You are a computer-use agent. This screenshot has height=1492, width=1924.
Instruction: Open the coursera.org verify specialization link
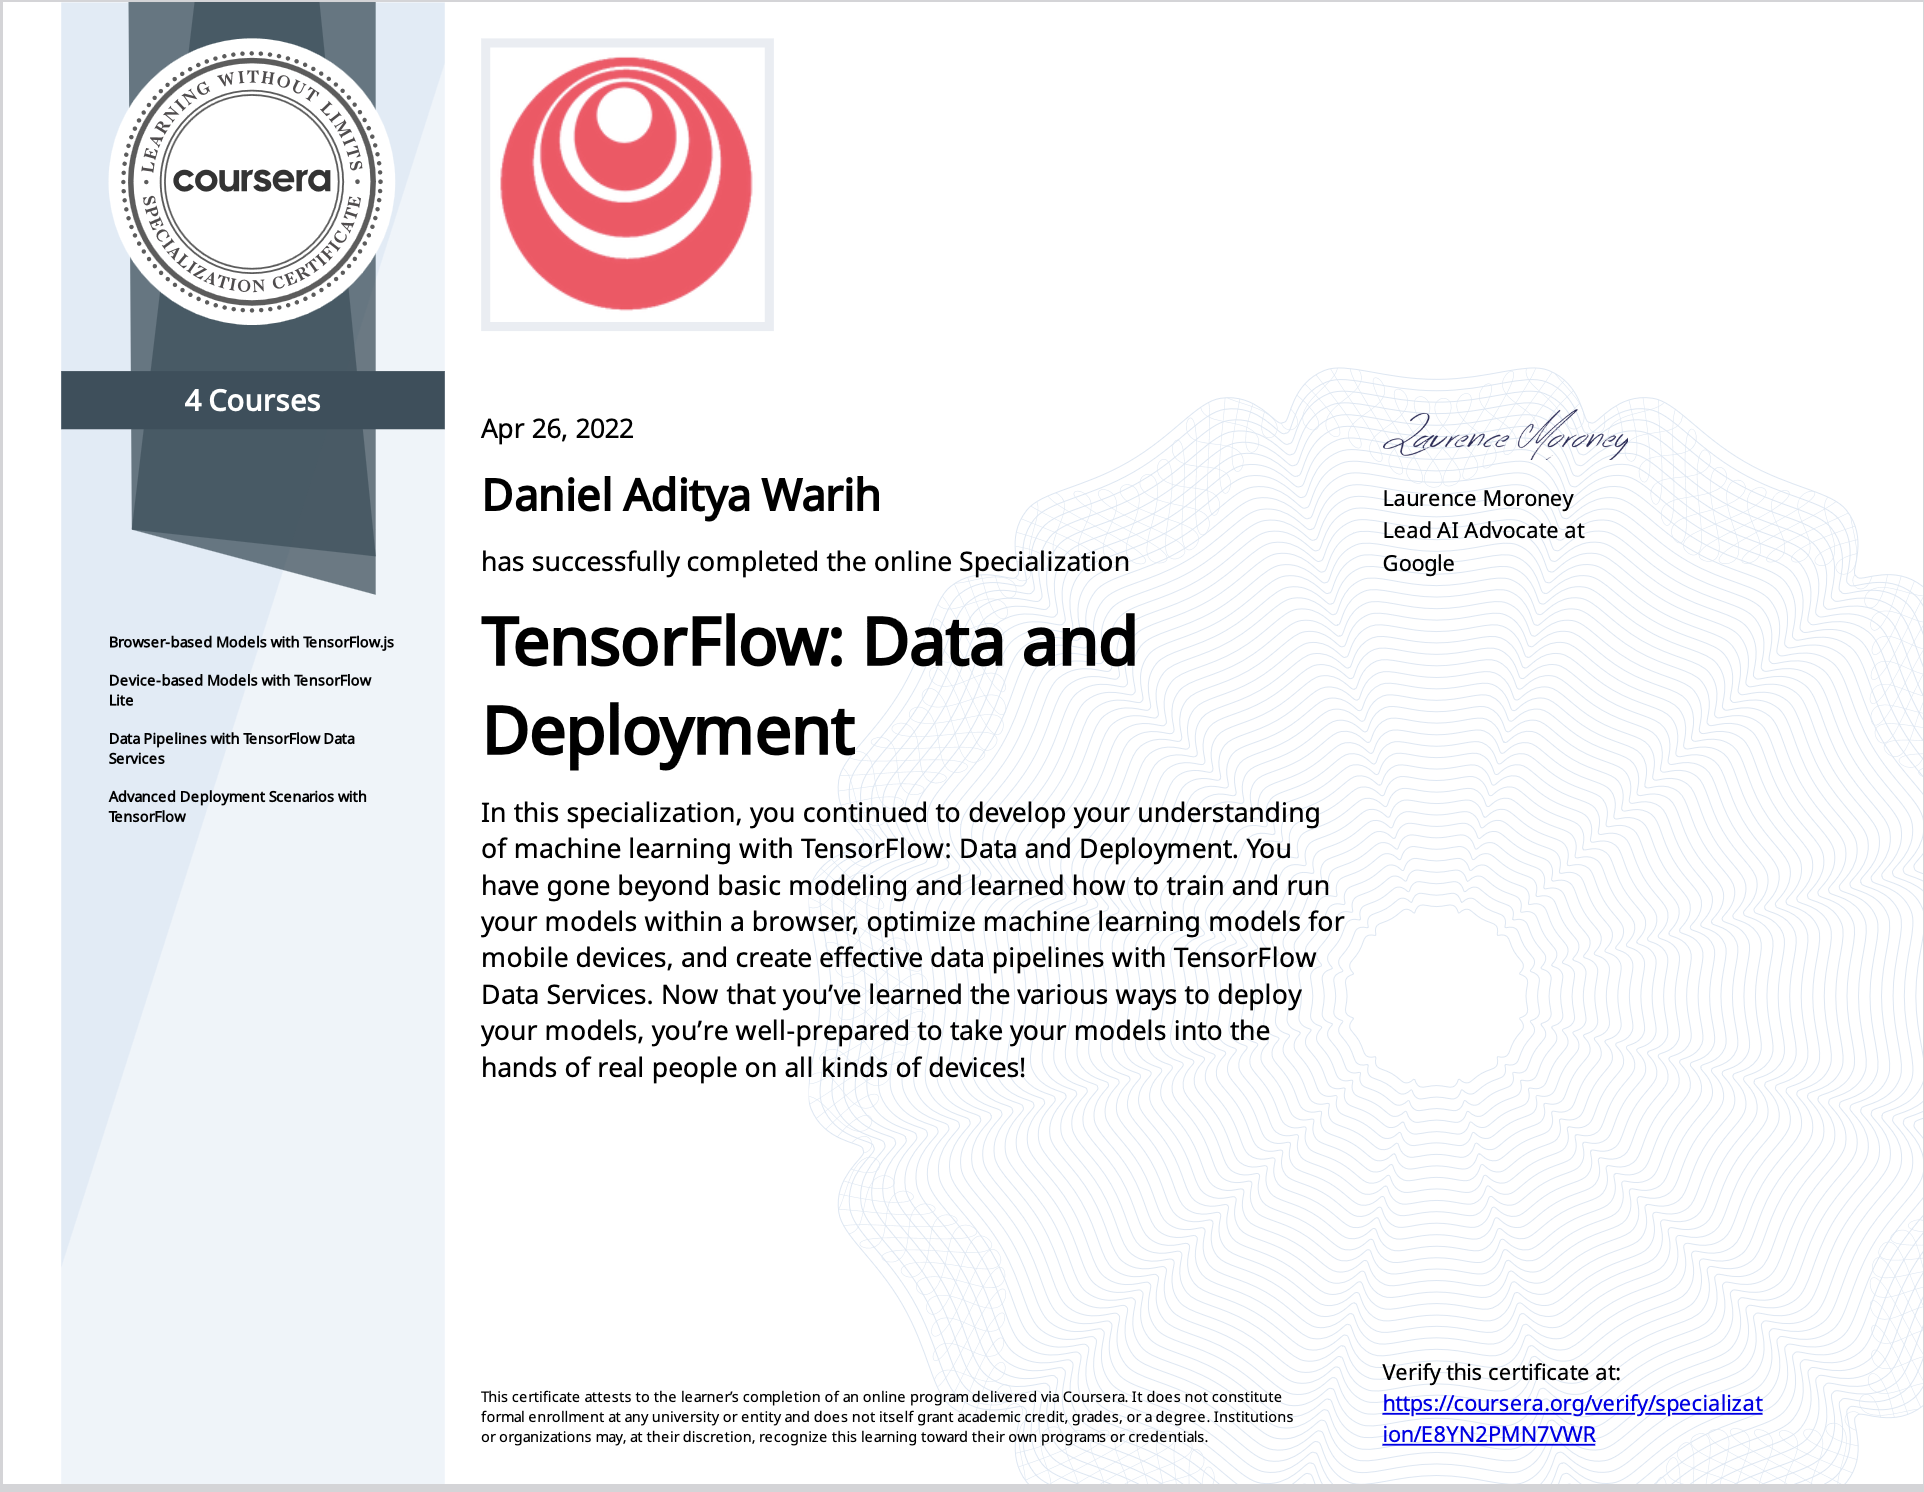[x=1572, y=1419]
